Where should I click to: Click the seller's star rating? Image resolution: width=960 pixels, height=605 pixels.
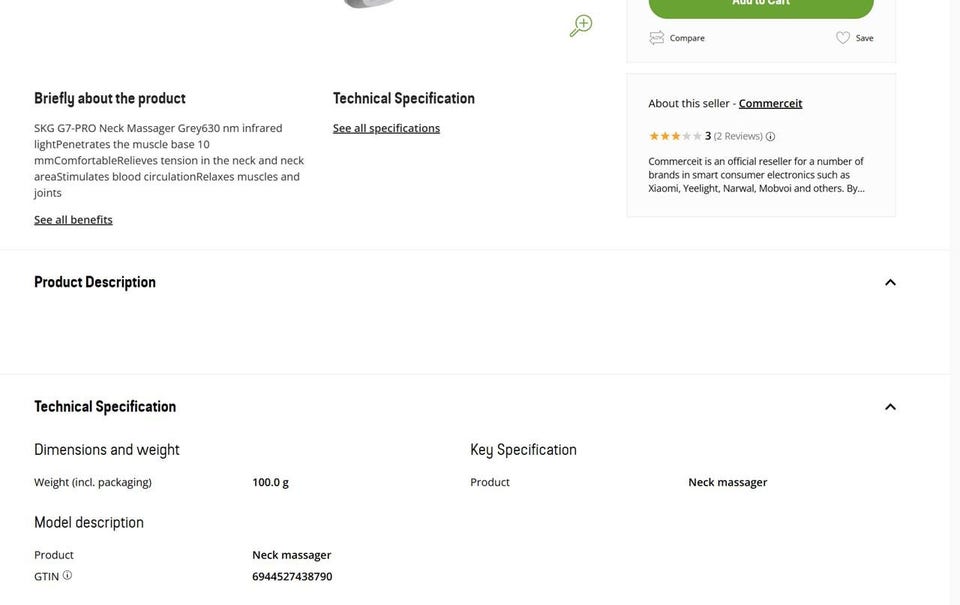[x=675, y=136]
